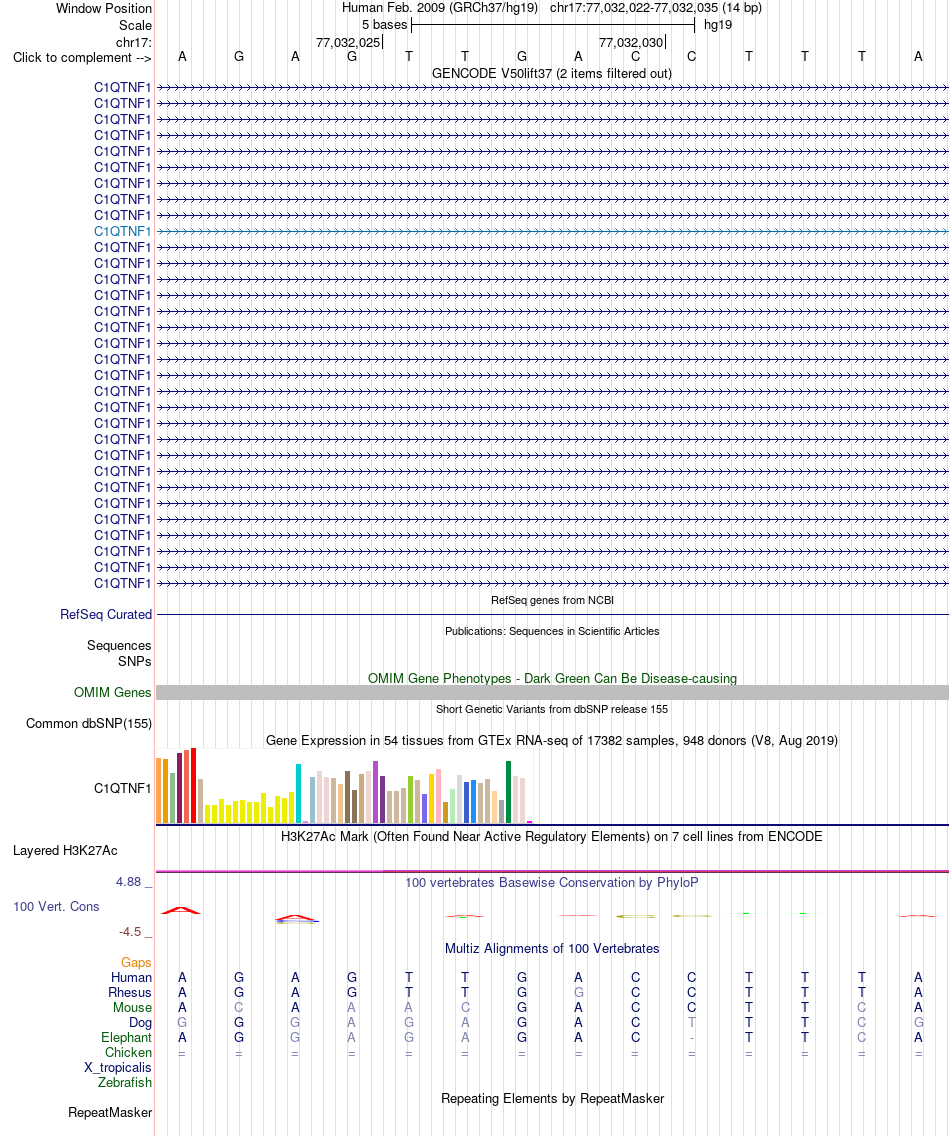Click the dark green bar in the GTEx chart
950x1136 pixels.
(509, 792)
